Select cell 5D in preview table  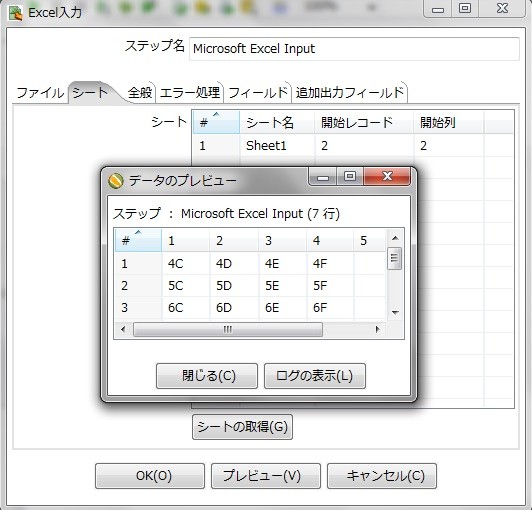click(234, 286)
